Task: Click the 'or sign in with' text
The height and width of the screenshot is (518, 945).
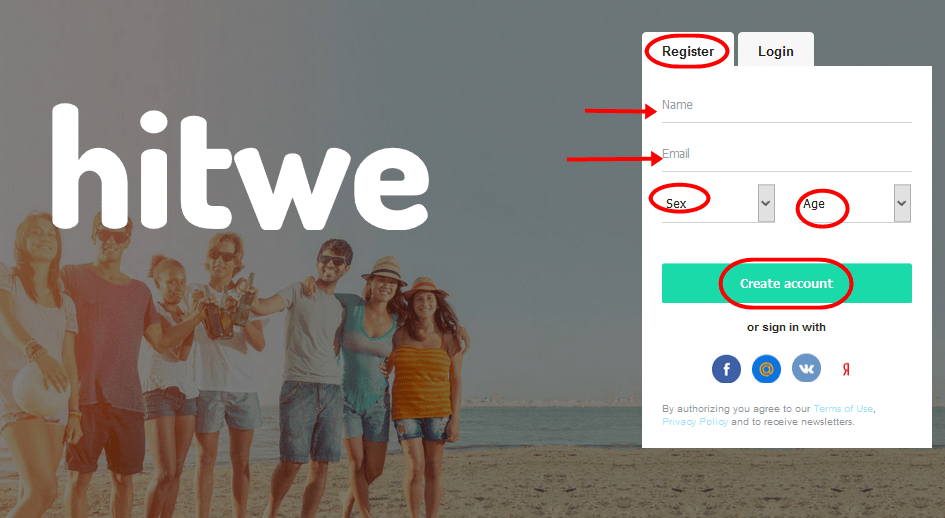Action: (x=786, y=327)
